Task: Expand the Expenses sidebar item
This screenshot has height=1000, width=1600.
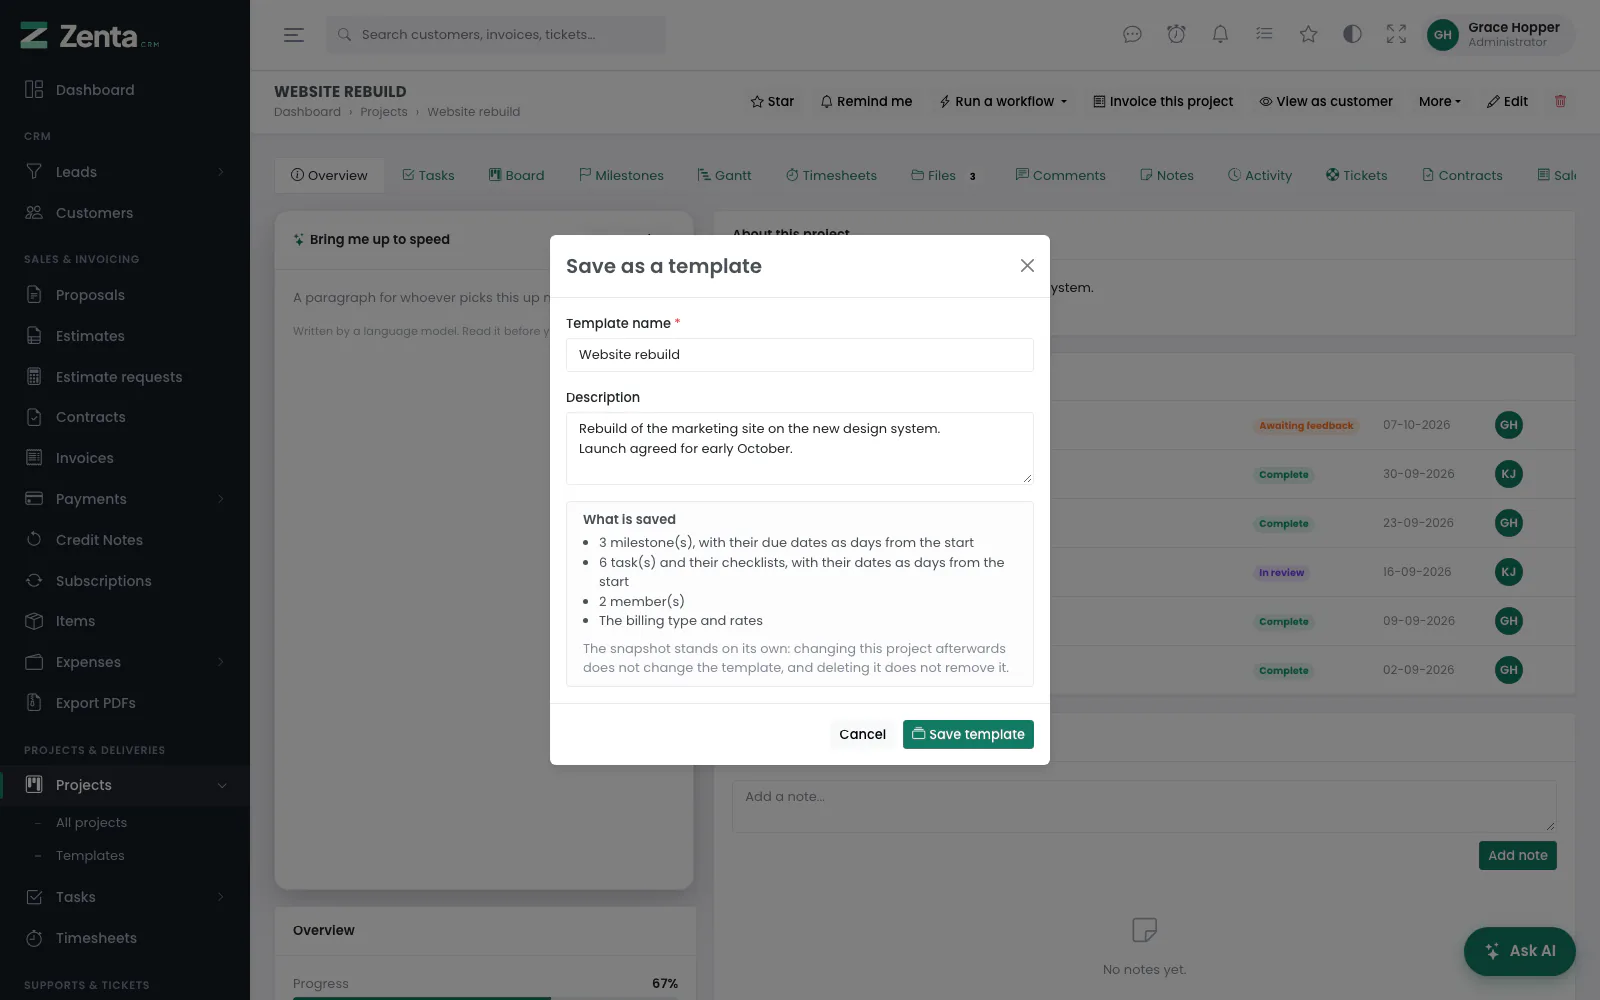Action: [125, 662]
